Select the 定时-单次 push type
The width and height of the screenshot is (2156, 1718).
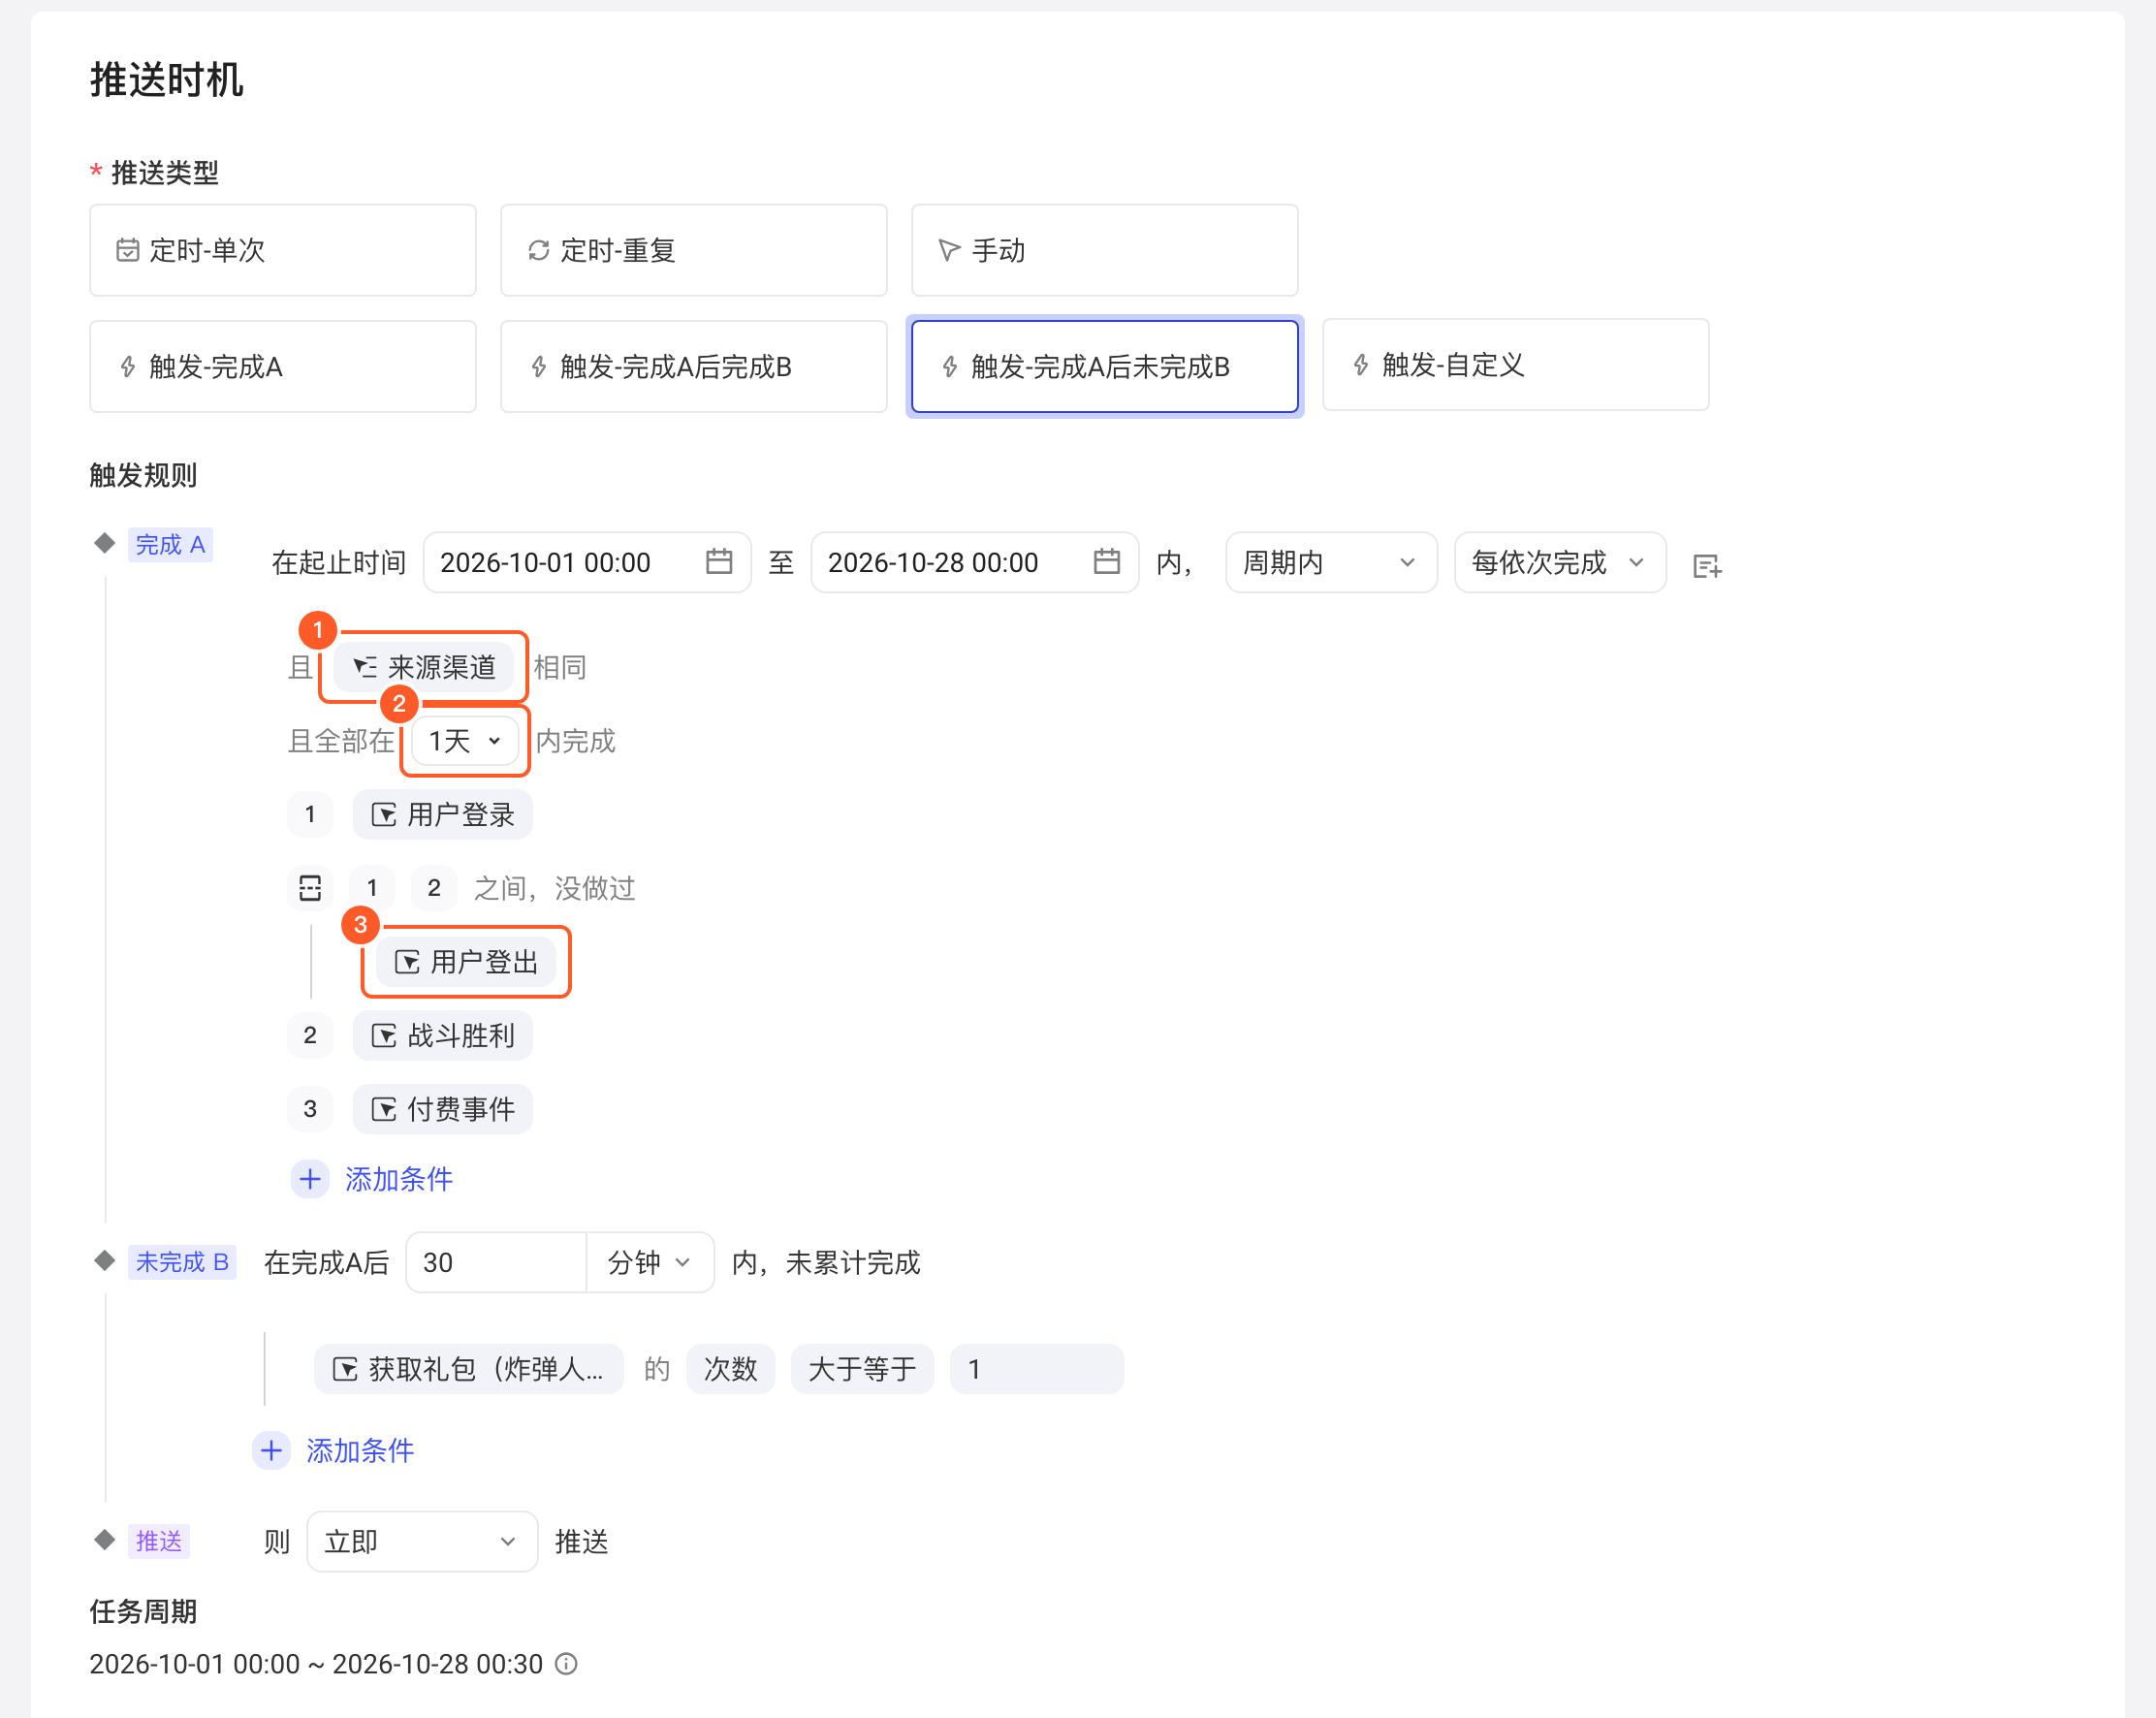click(x=282, y=250)
